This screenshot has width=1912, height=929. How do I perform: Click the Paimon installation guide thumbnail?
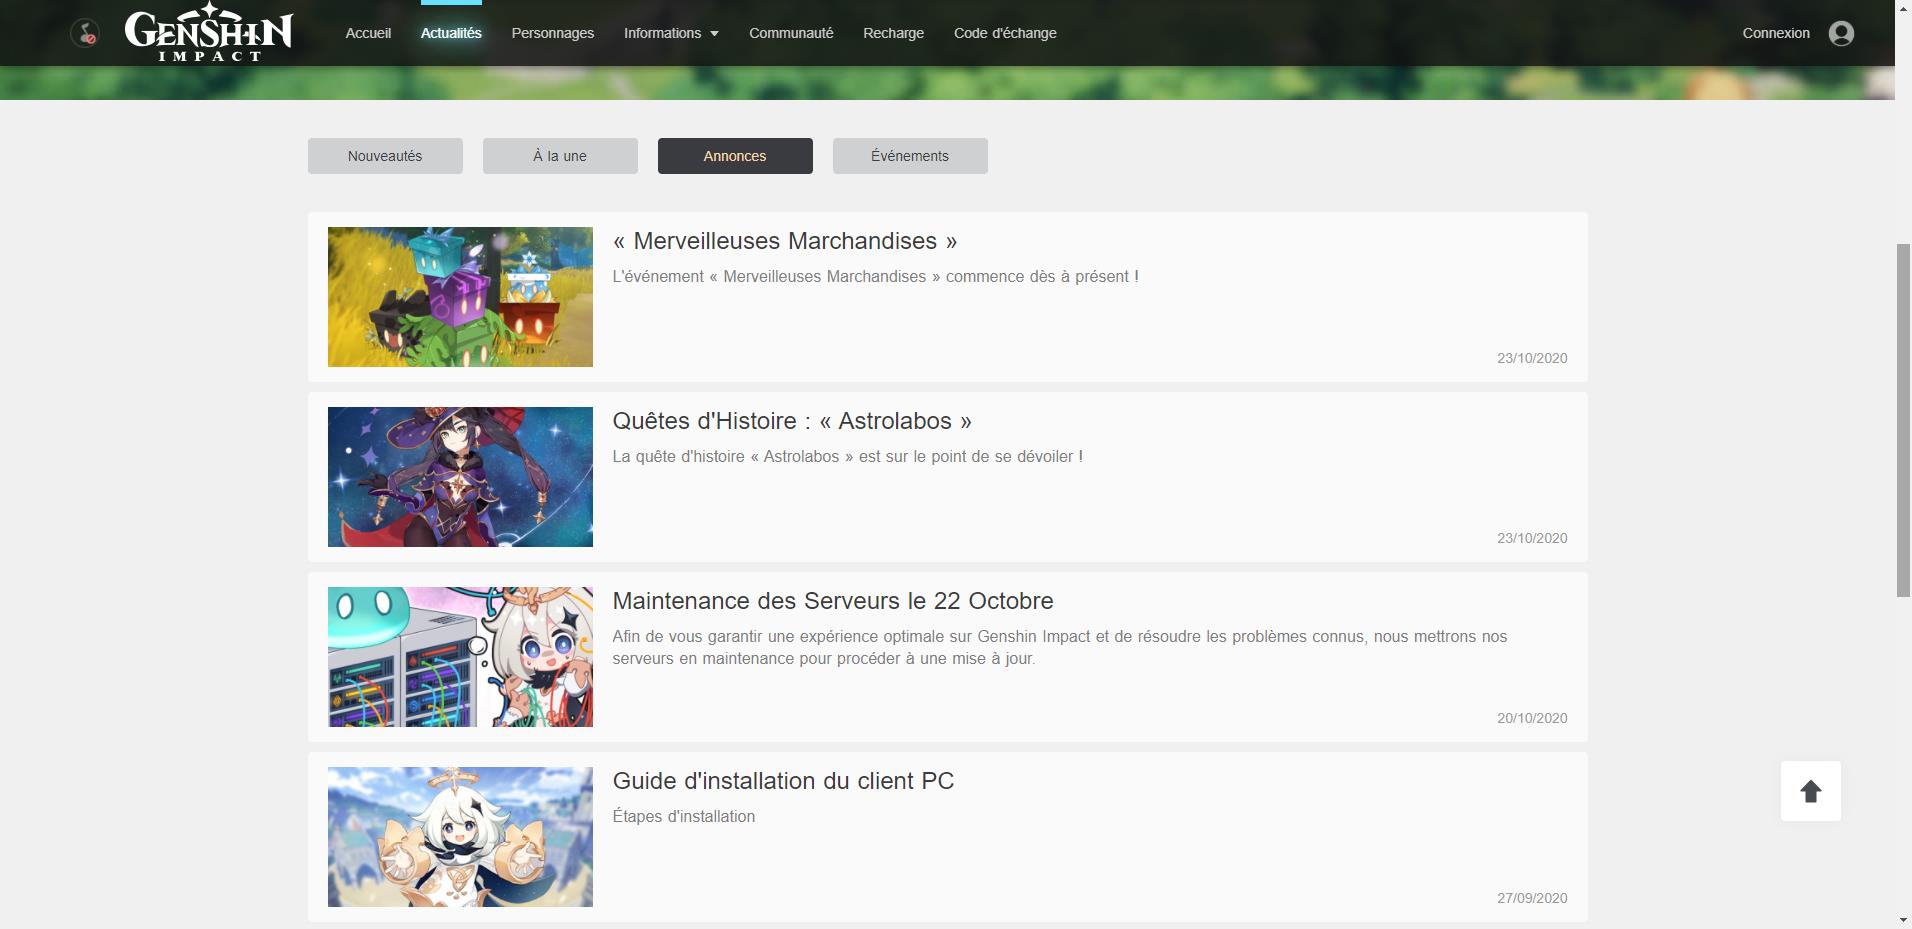point(460,837)
